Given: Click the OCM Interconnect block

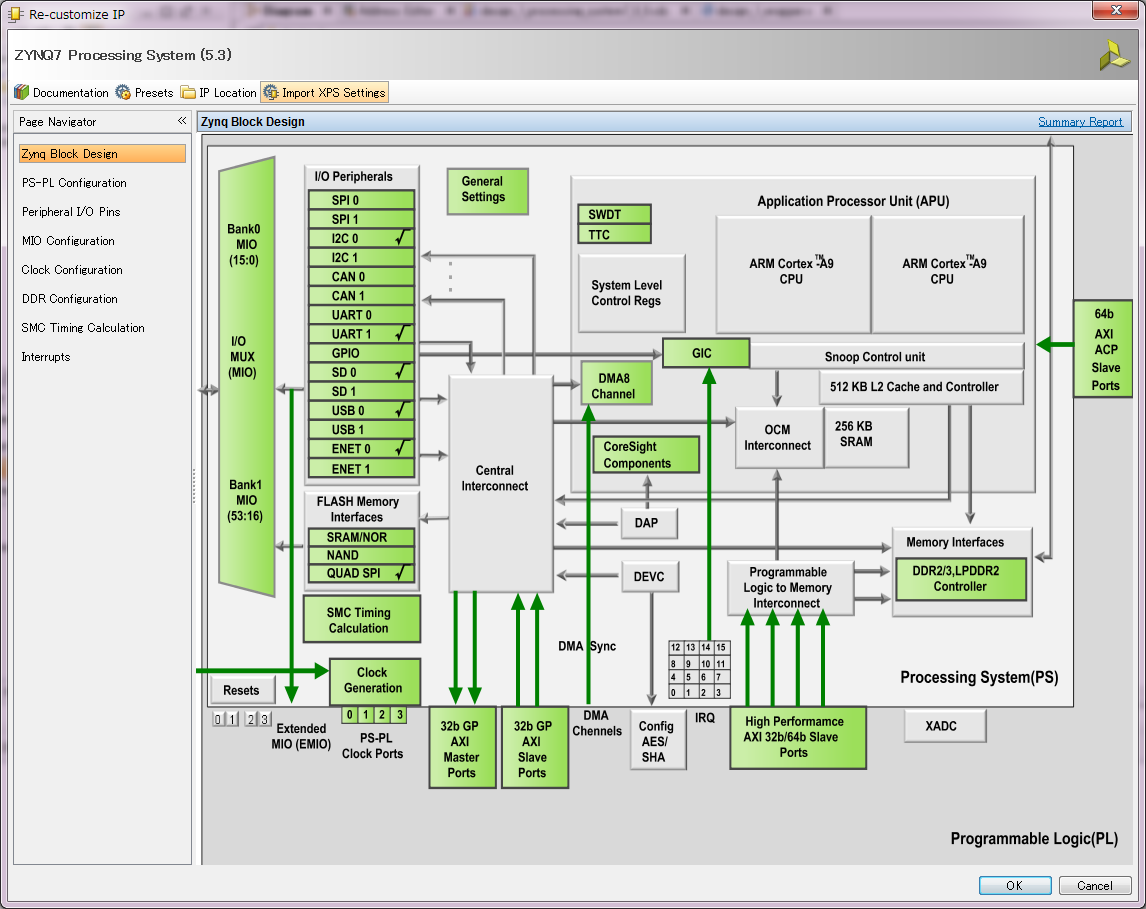Looking at the screenshot, I should 779,437.
